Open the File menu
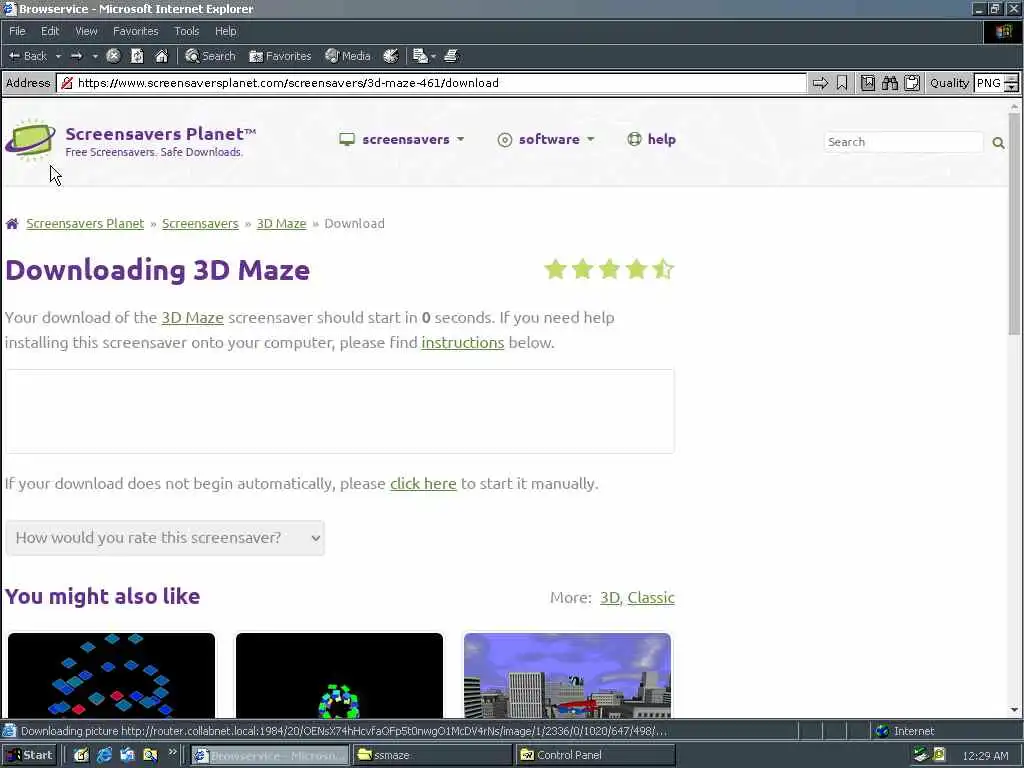1024x768 pixels. tap(17, 31)
